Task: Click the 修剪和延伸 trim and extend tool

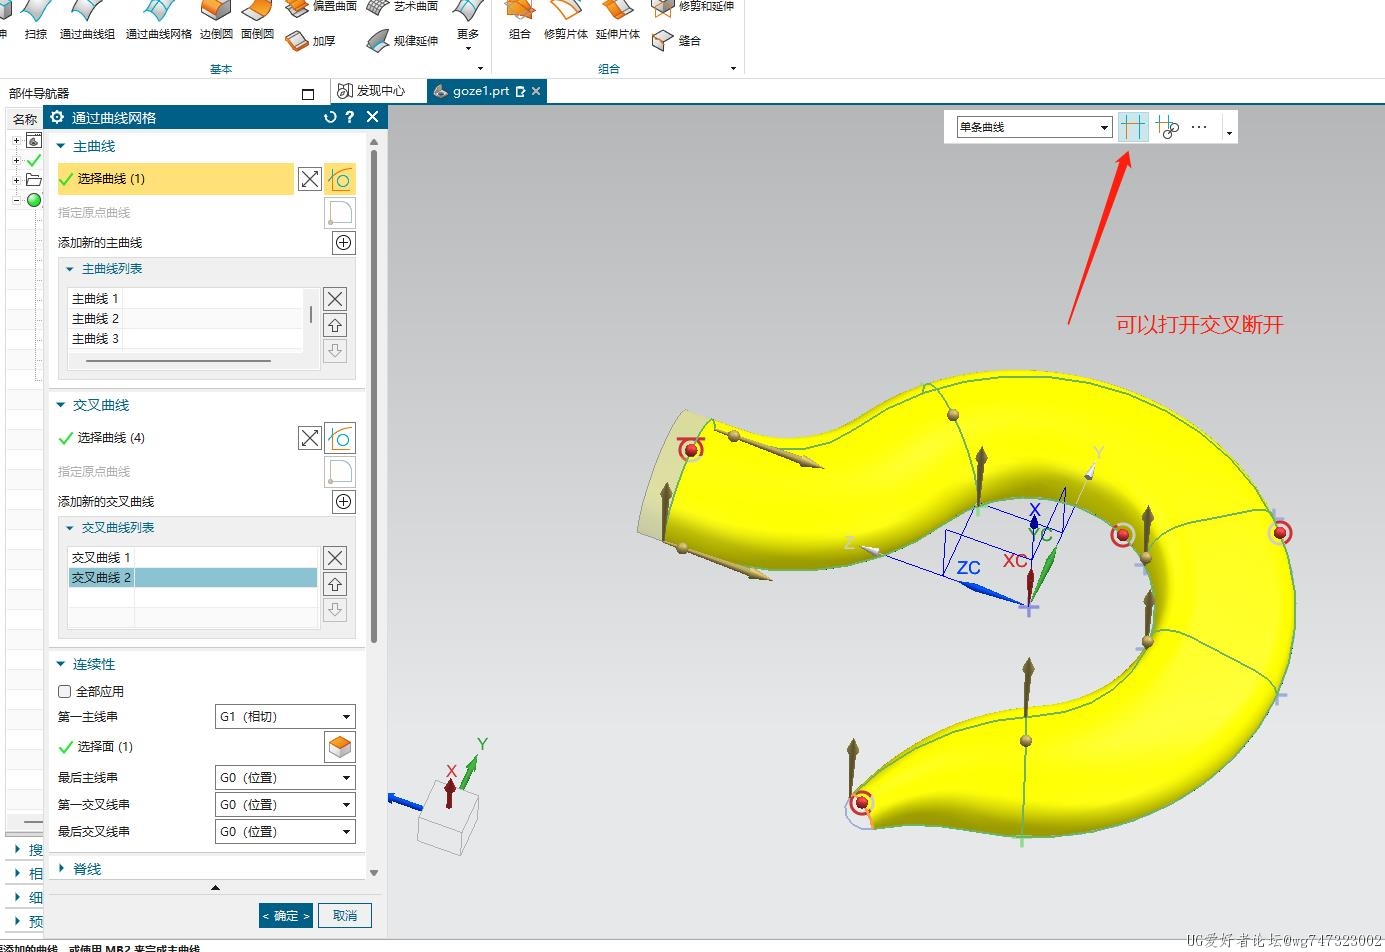Action: coord(693,7)
